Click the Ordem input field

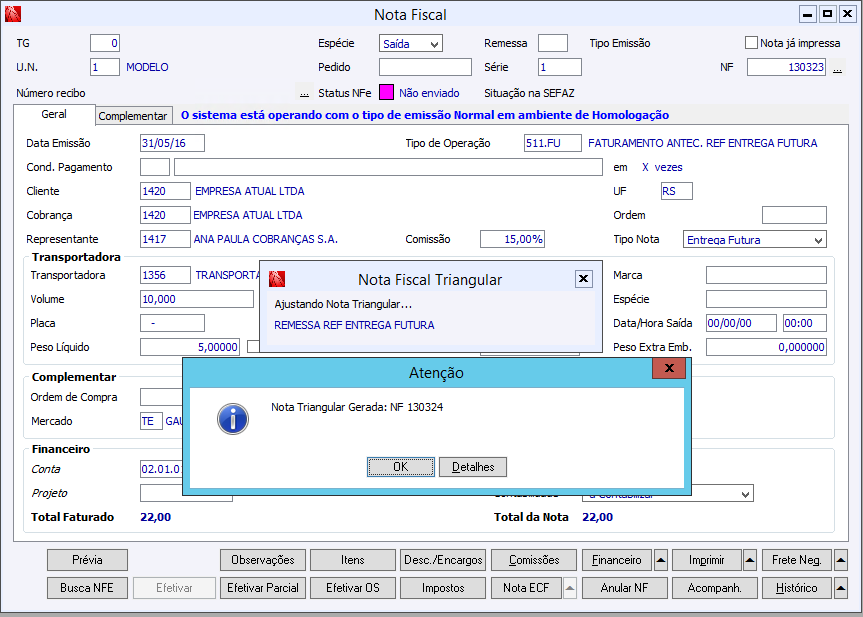tap(794, 215)
